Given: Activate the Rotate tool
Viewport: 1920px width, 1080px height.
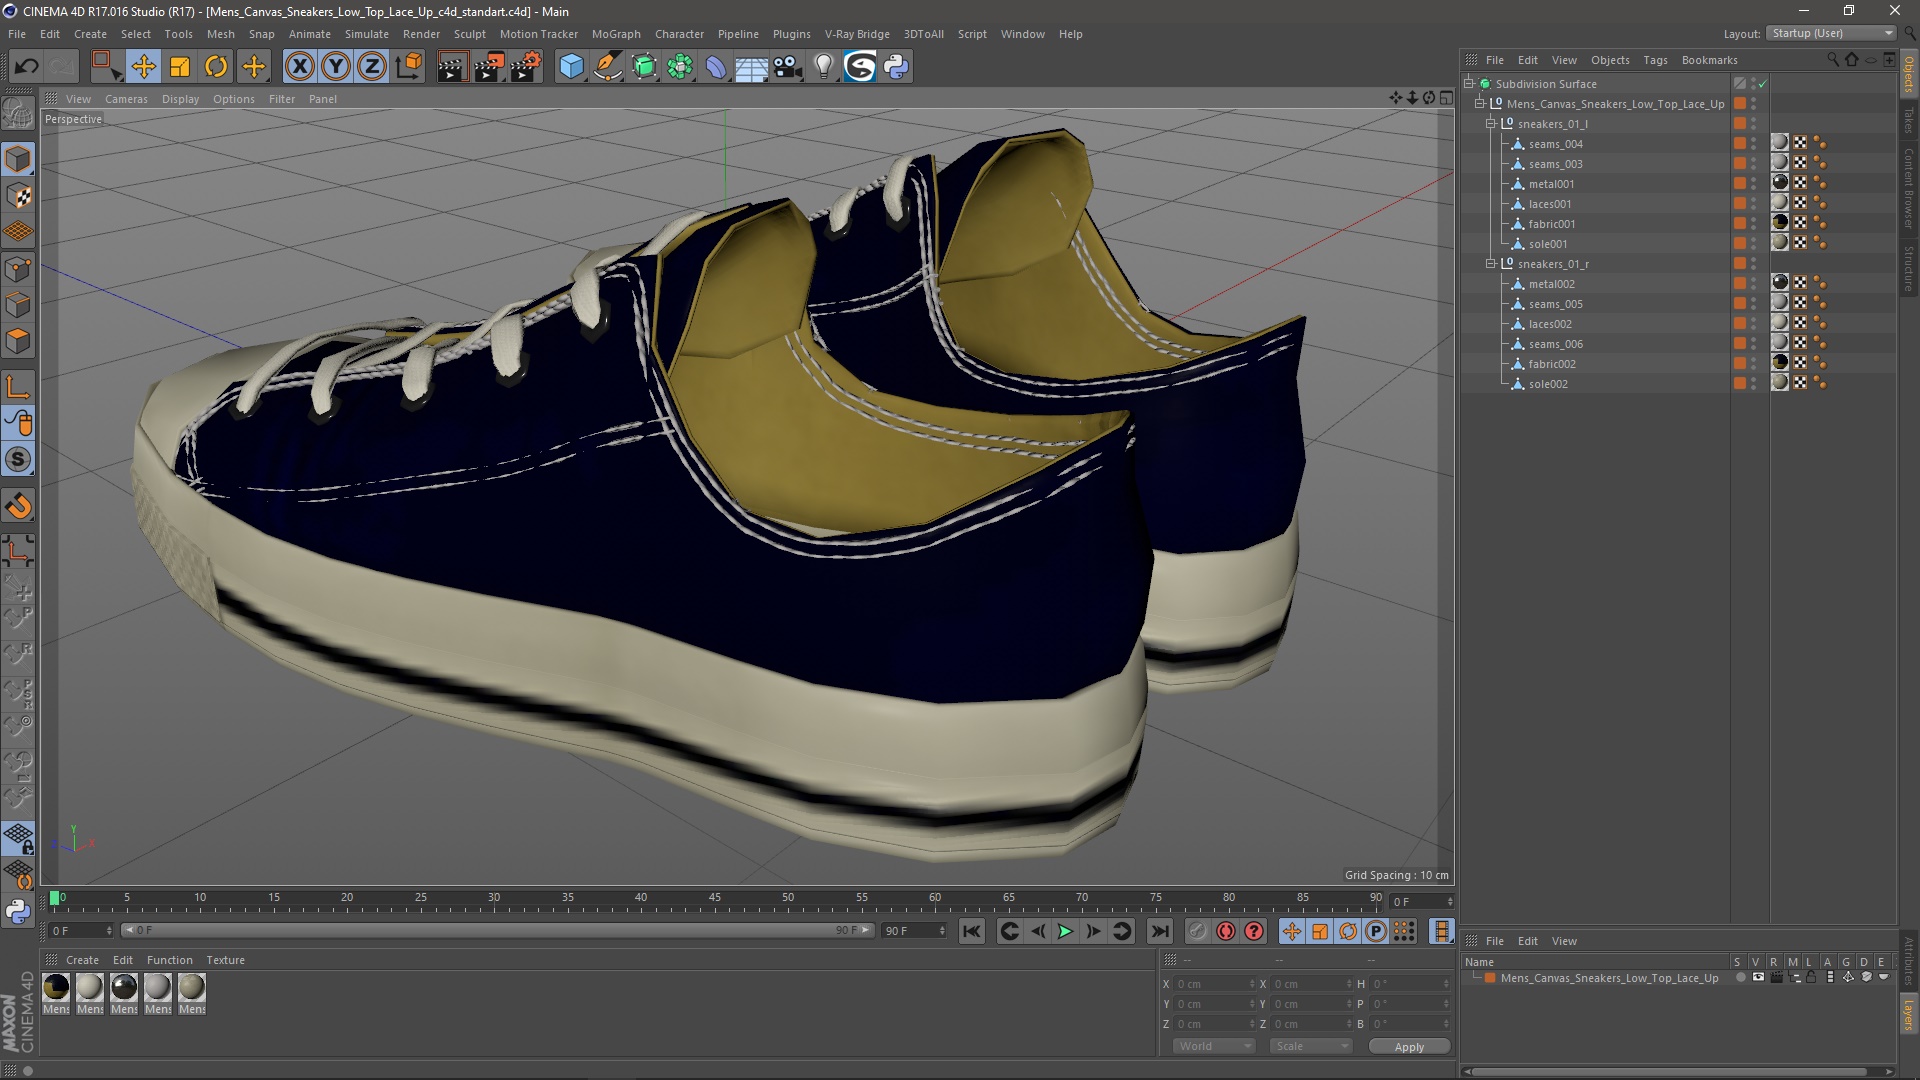Looking at the screenshot, I should [x=216, y=67].
